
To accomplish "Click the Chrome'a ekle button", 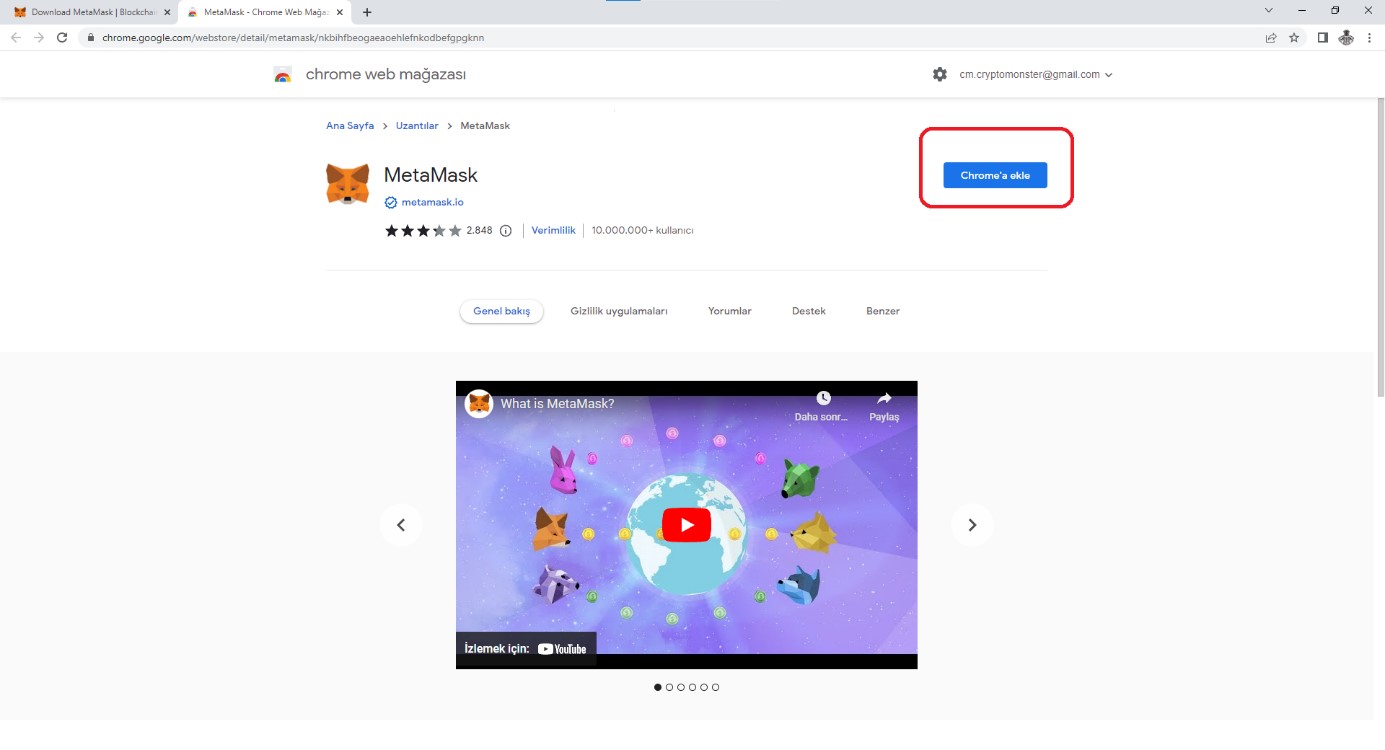I will (x=994, y=175).
